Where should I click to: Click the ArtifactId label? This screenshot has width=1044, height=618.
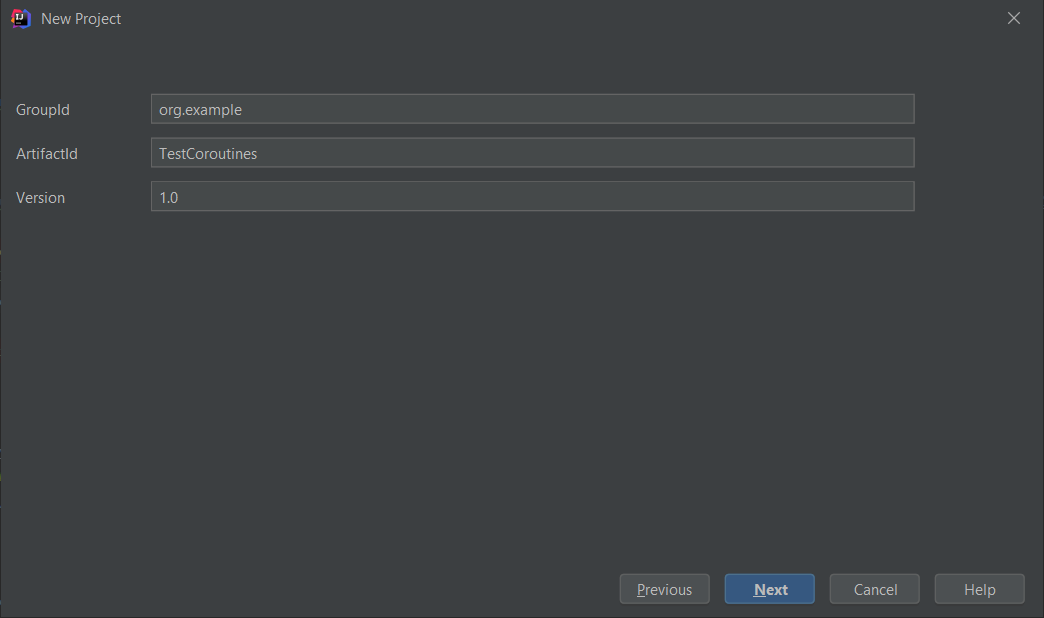47,154
